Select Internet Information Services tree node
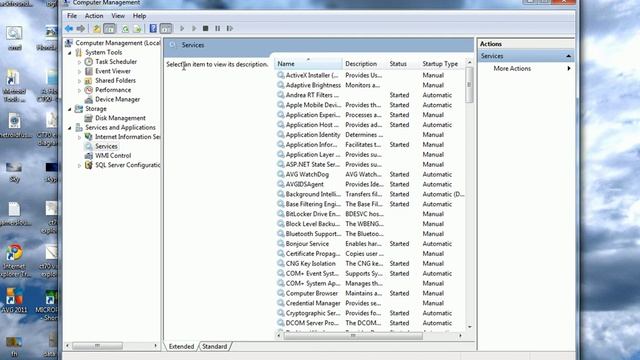Image resolution: width=640 pixels, height=360 pixels. (x=127, y=137)
